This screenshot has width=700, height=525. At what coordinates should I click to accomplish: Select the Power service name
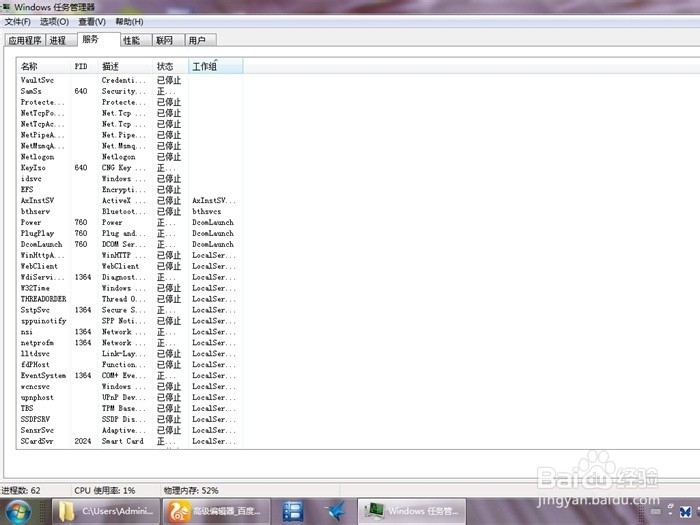click(31, 222)
